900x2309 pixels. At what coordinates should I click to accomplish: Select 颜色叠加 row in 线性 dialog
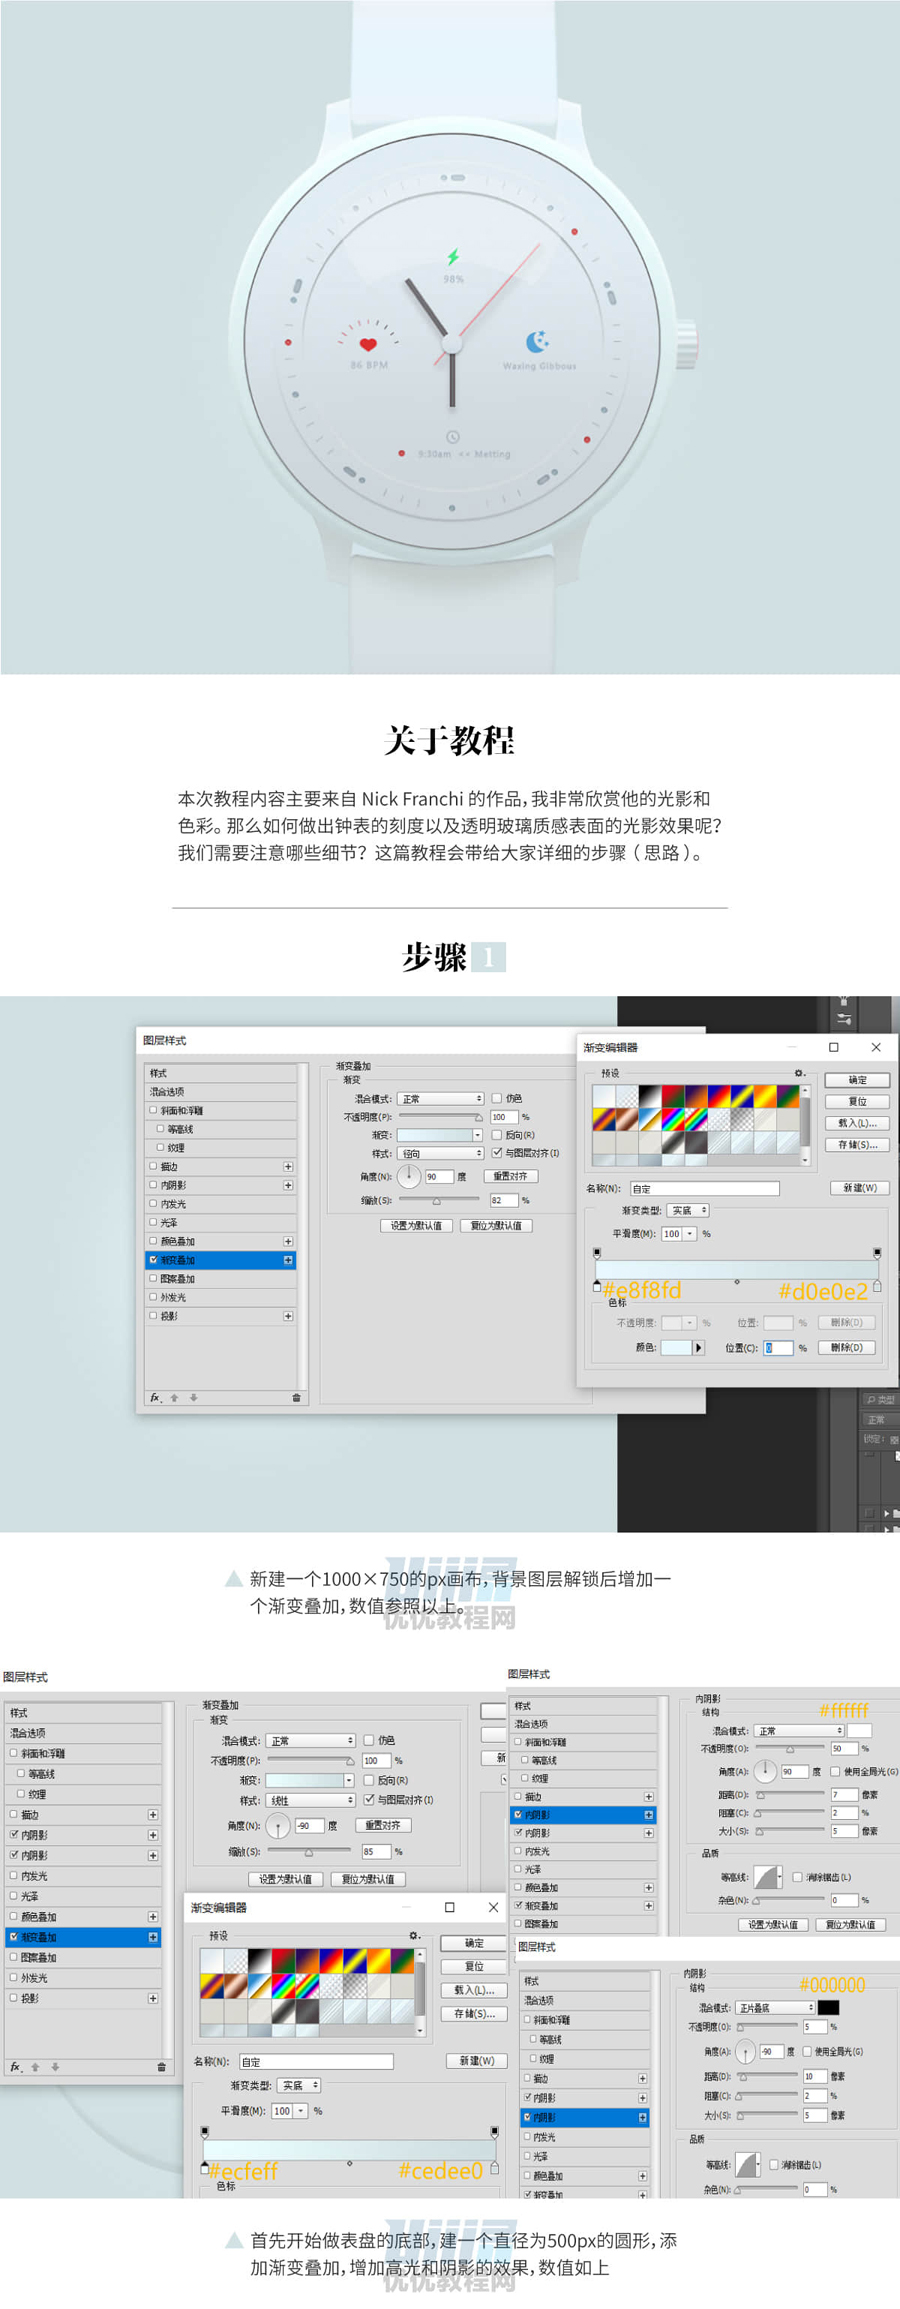point(83,1916)
